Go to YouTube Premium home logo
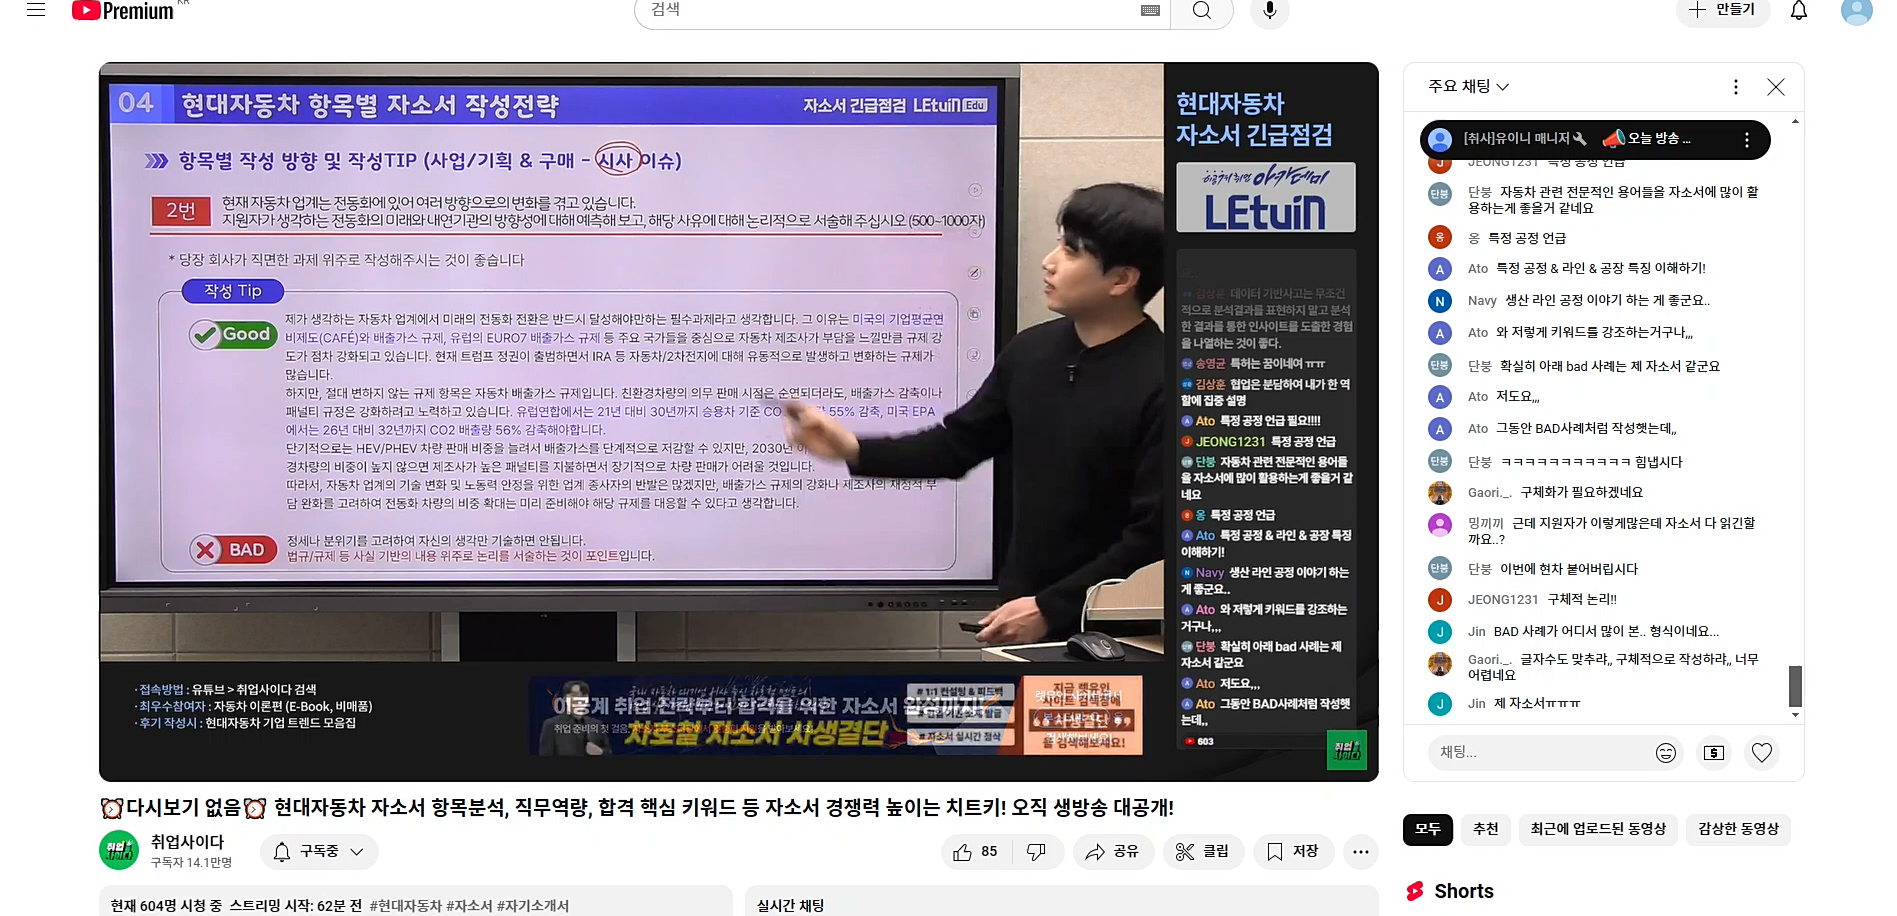The width and height of the screenshot is (1897, 916). pyautogui.click(x=123, y=11)
